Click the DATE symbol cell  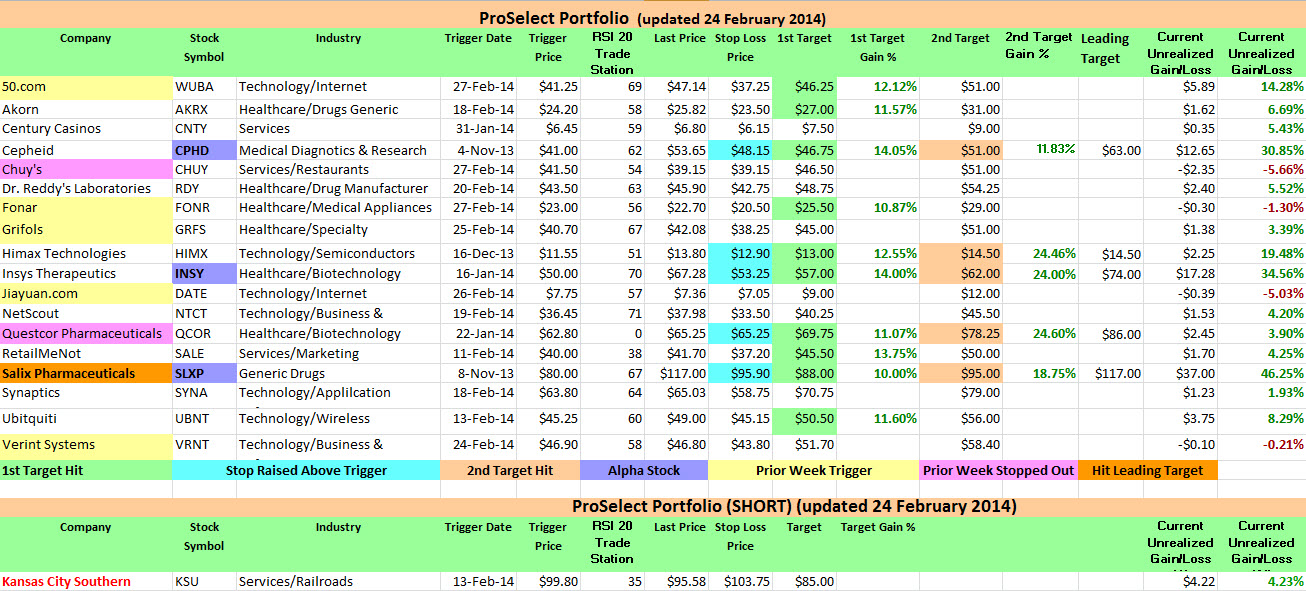[204, 293]
